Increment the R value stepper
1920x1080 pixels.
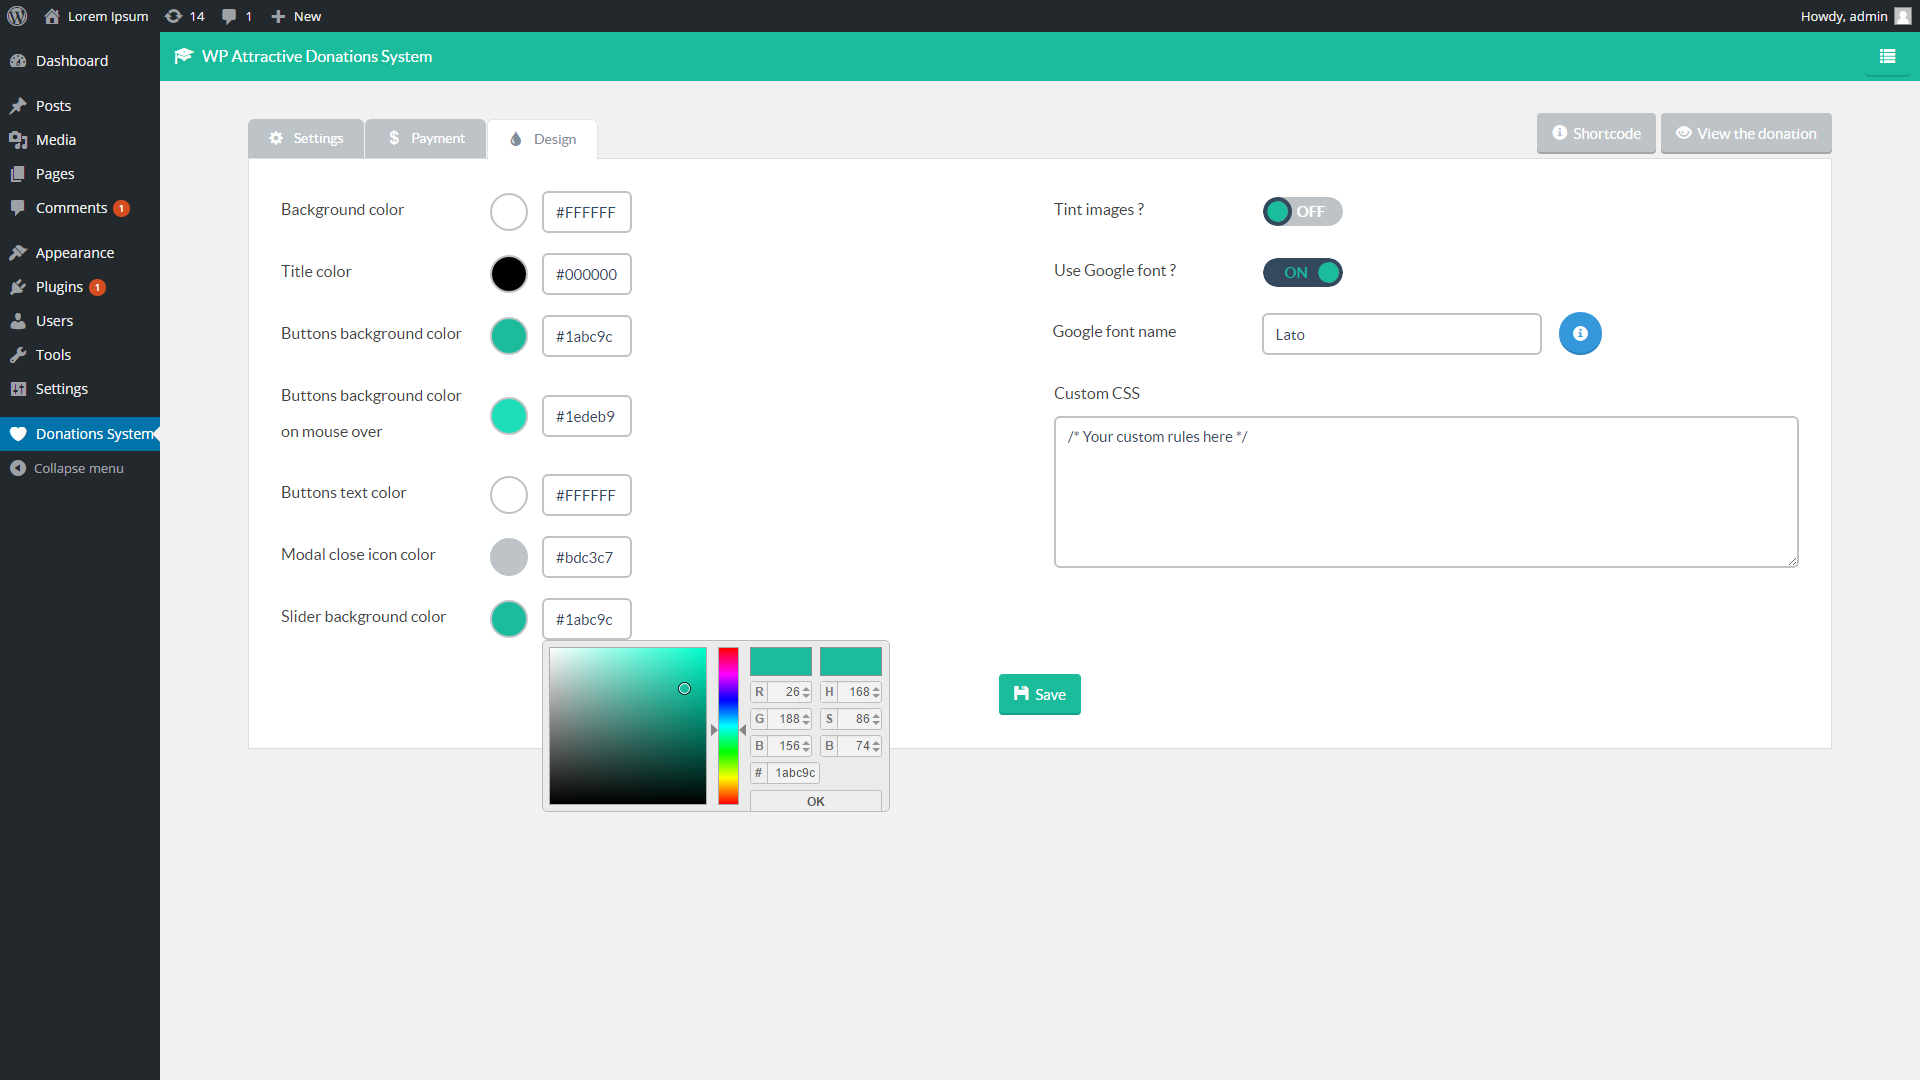tap(806, 689)
